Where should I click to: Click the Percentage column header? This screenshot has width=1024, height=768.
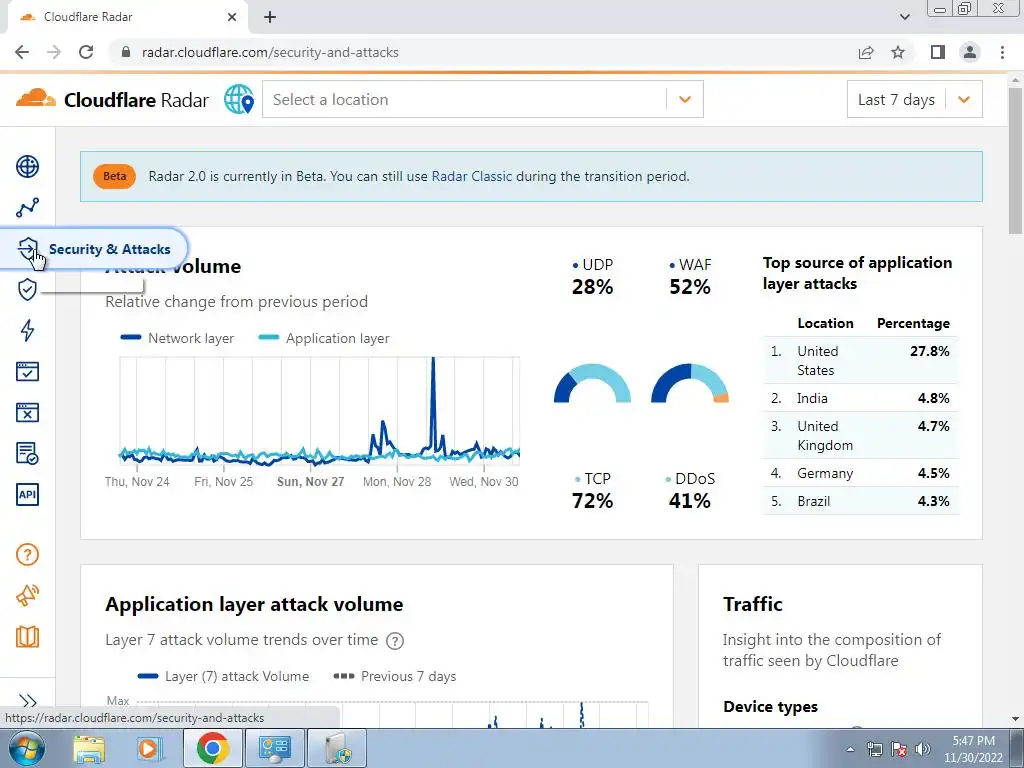tap(913, 323)
